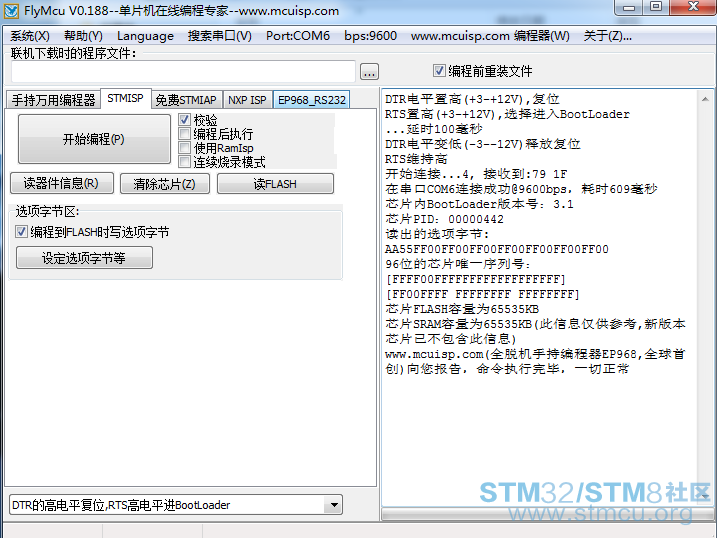The width and height of the screenshot is (717, 538).
Task: Click the log line 96位的芯片唯一序列号
Action: (x=458, y=264)
